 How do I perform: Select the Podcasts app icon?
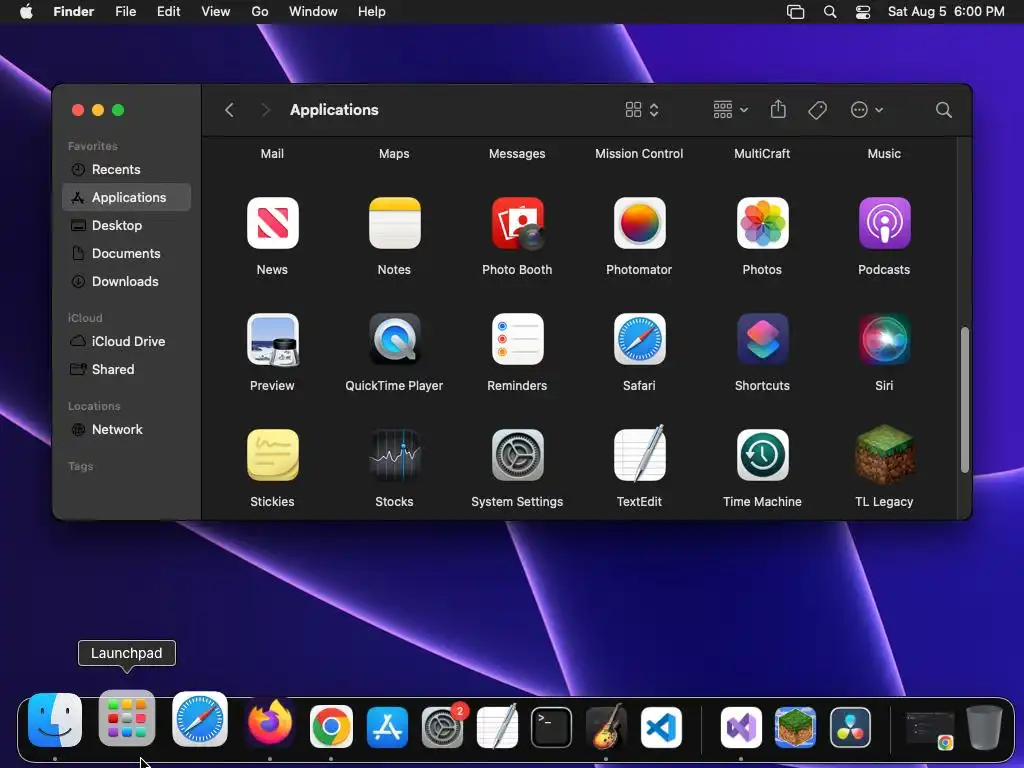[884, 223]
